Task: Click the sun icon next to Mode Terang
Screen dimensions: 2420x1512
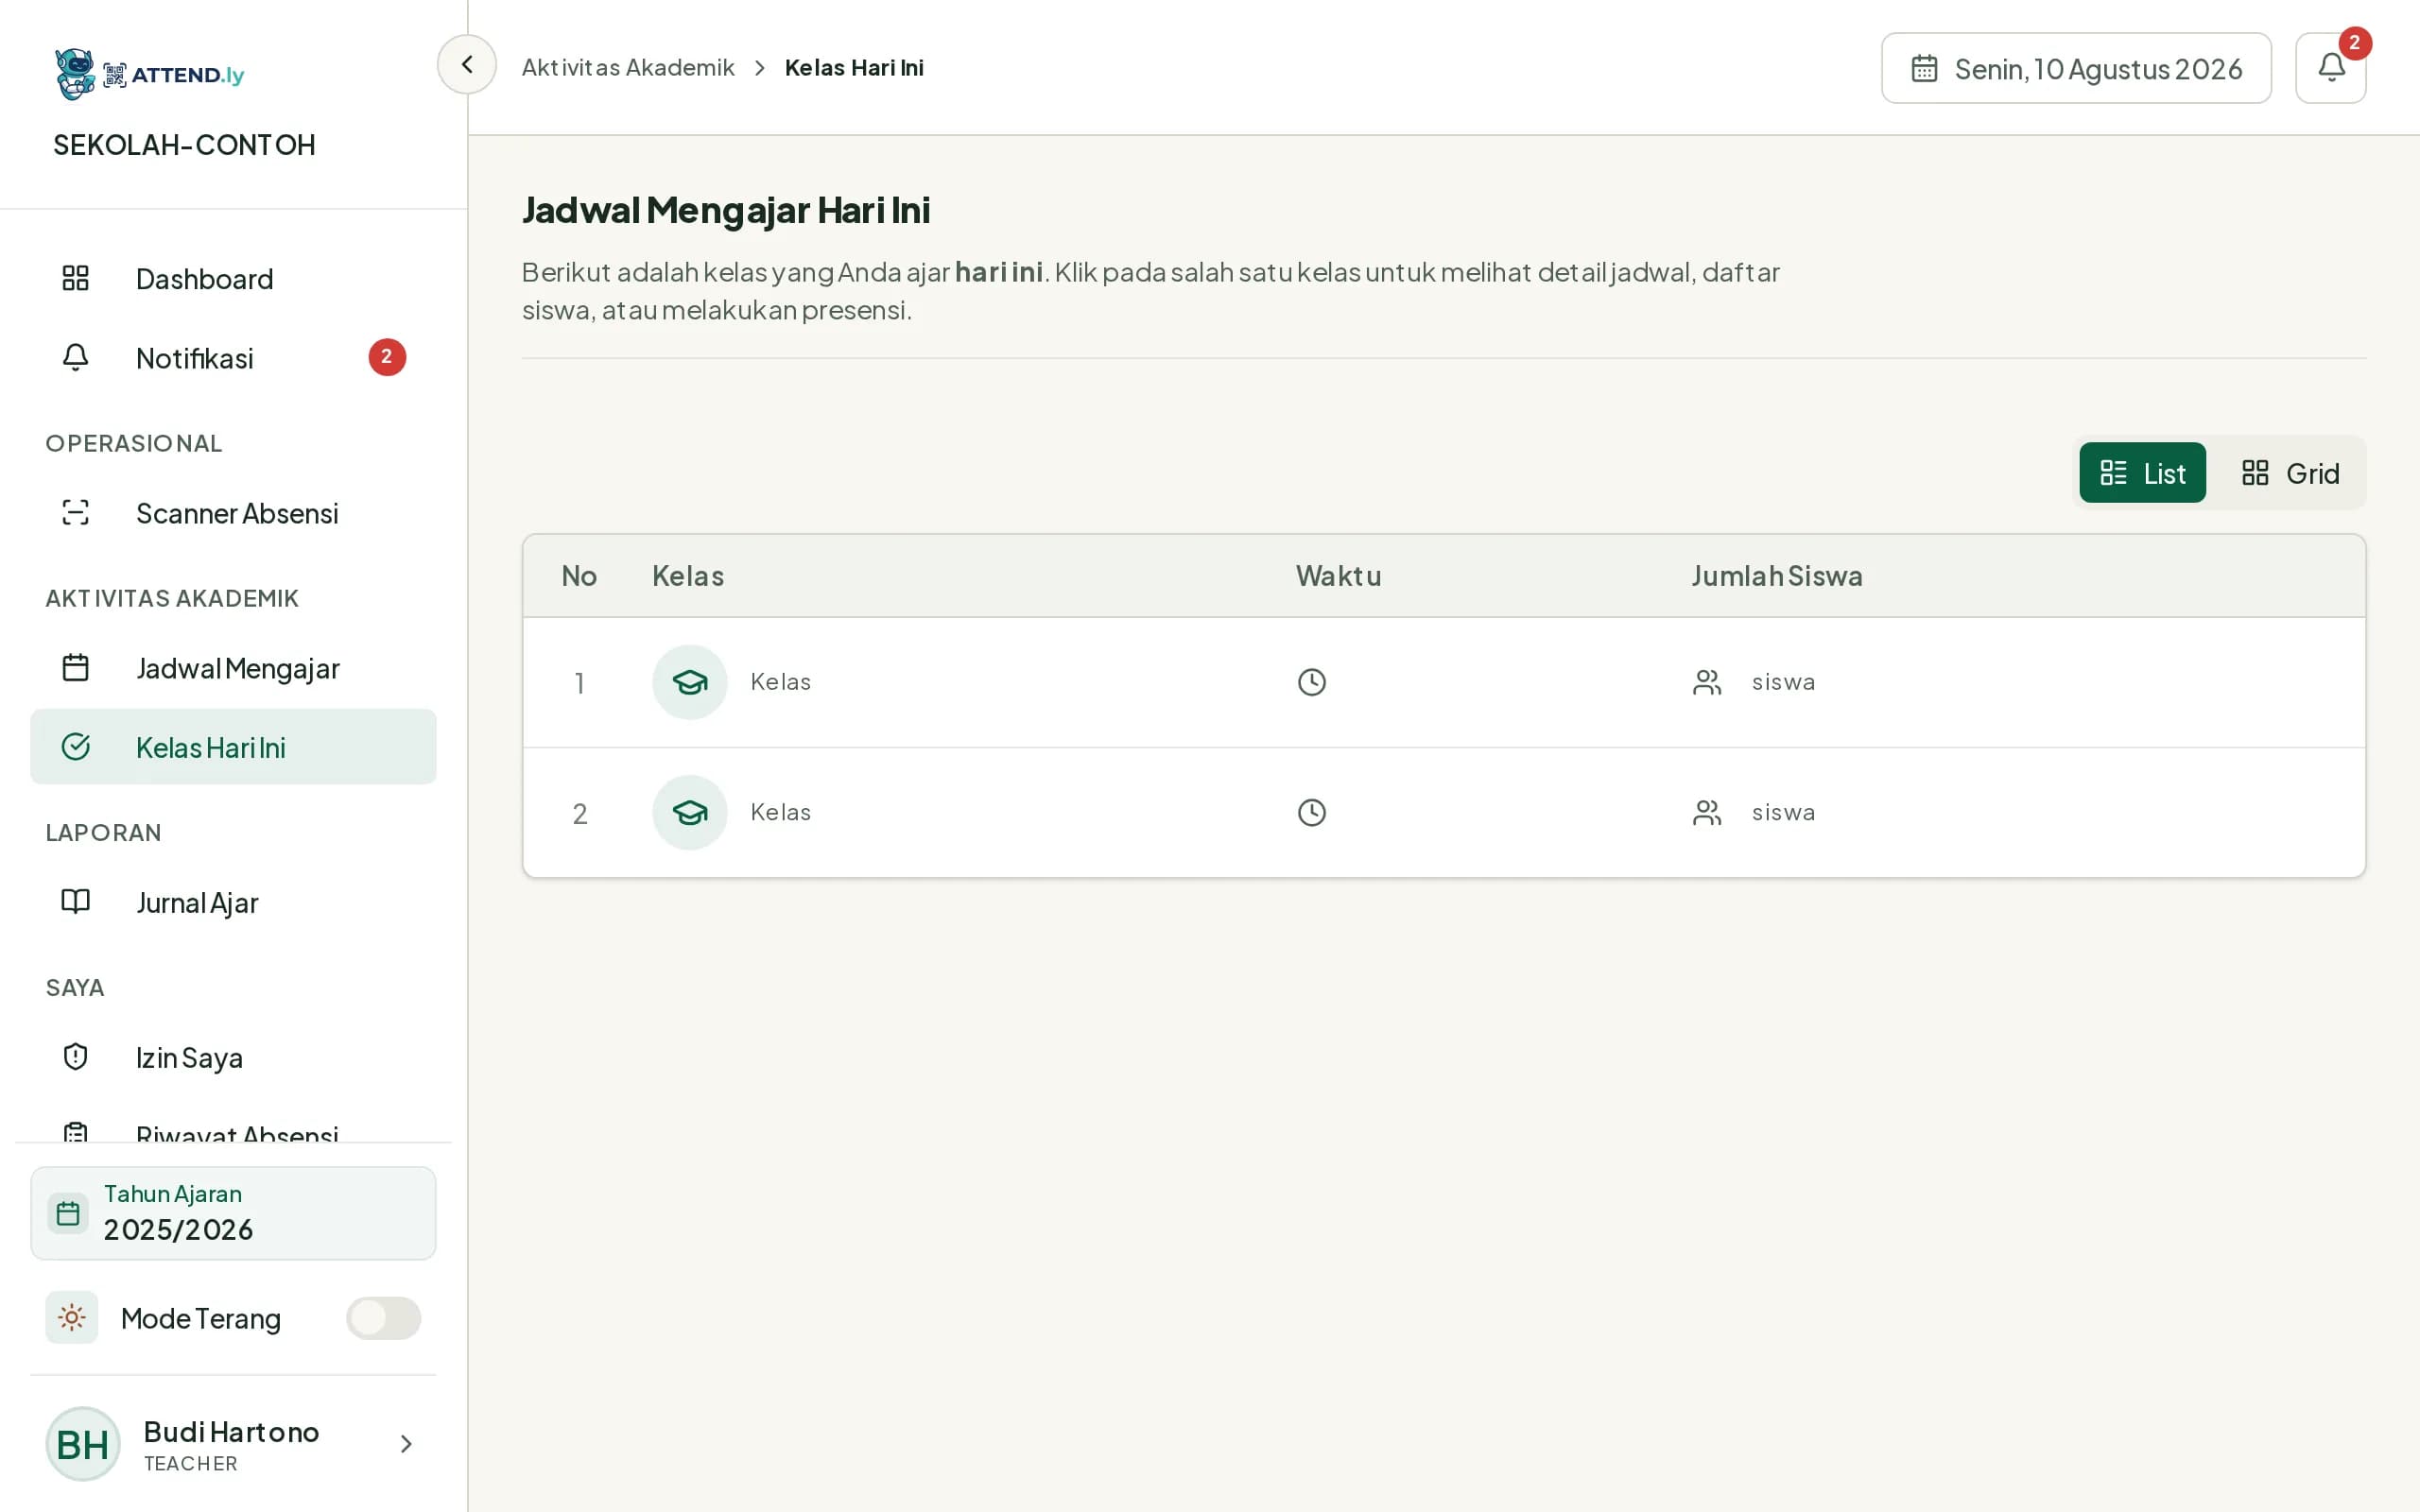Action: click(x=71, y=1317)
